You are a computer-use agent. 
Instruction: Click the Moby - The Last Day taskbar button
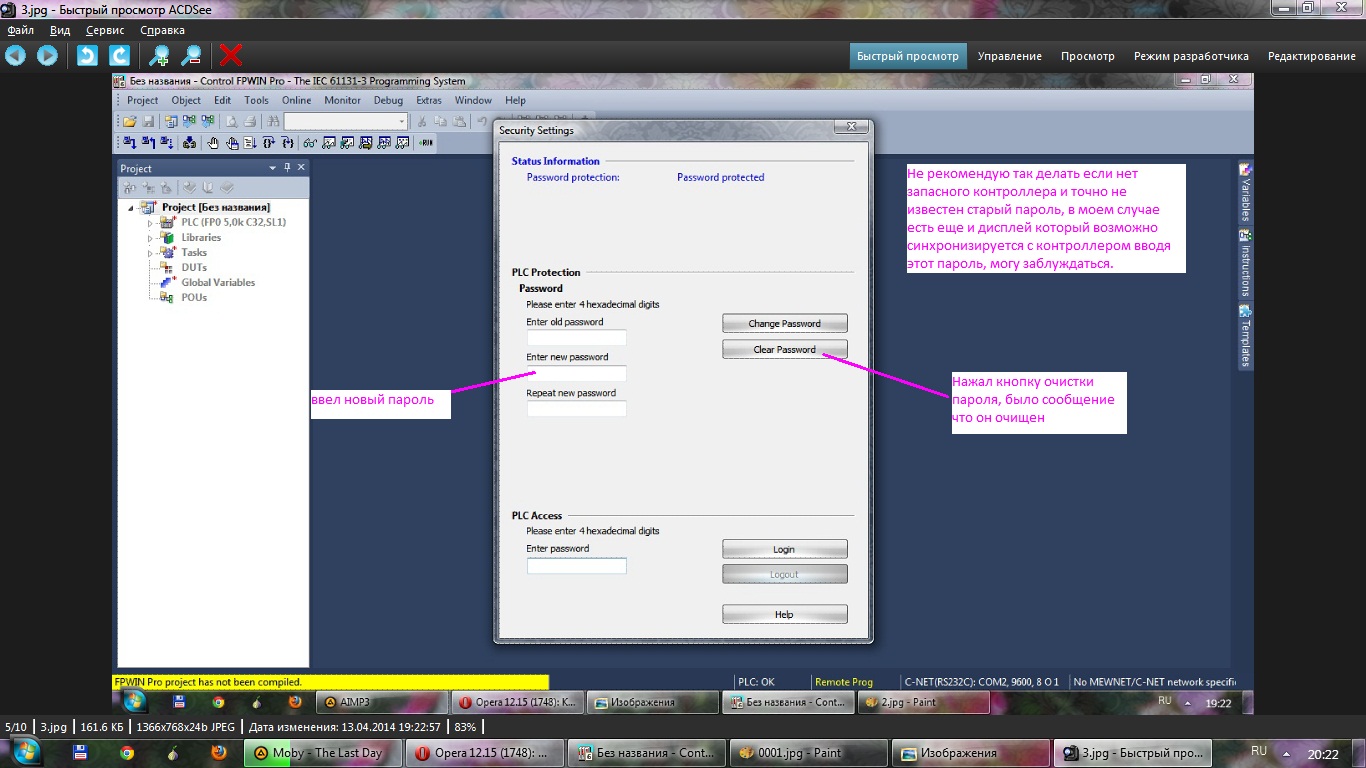pyautogui.click(x=323, y=753)
